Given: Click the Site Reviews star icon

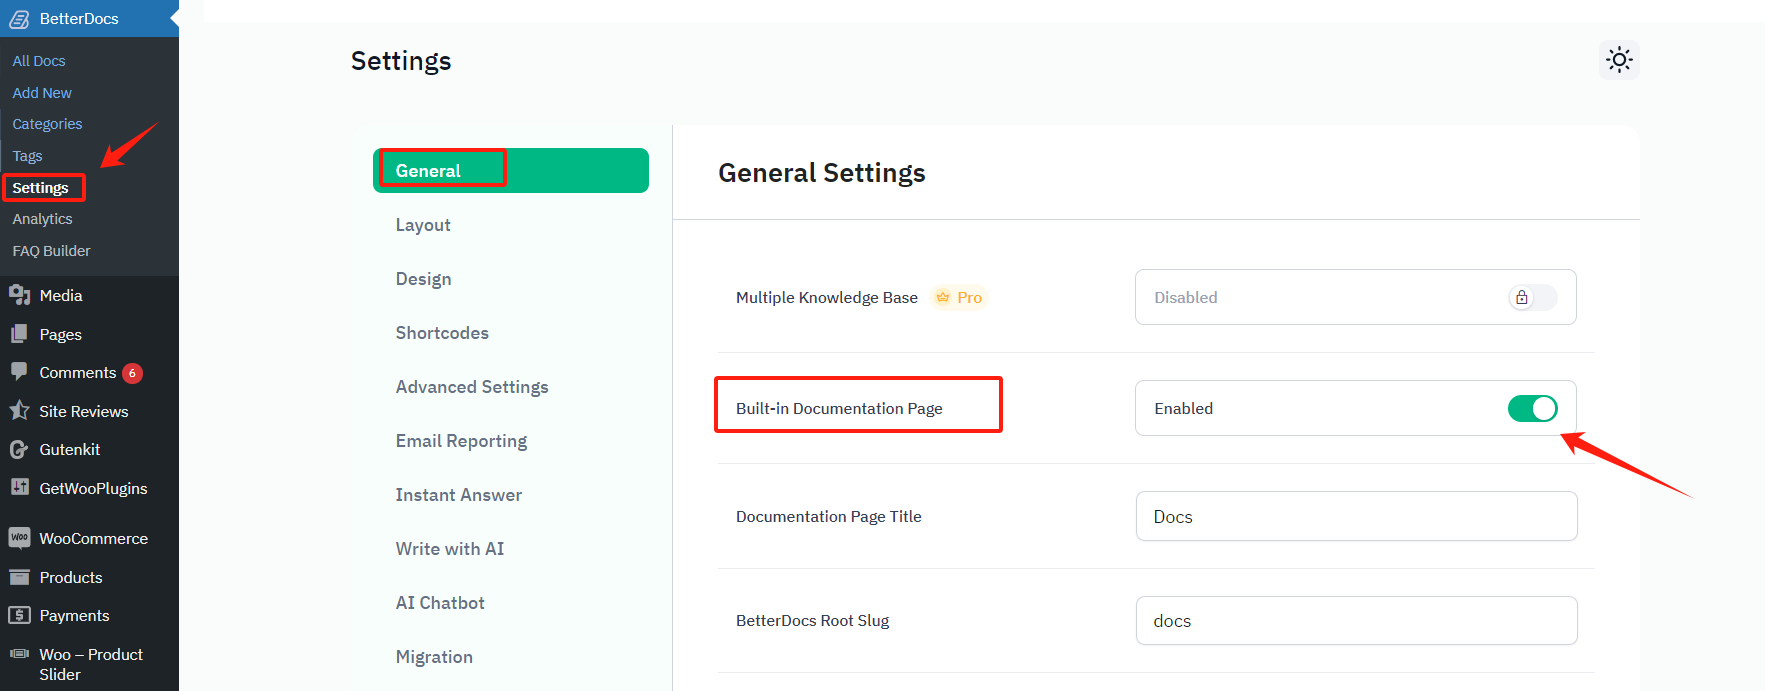Looking at the screenshot, I should point(19,411).
